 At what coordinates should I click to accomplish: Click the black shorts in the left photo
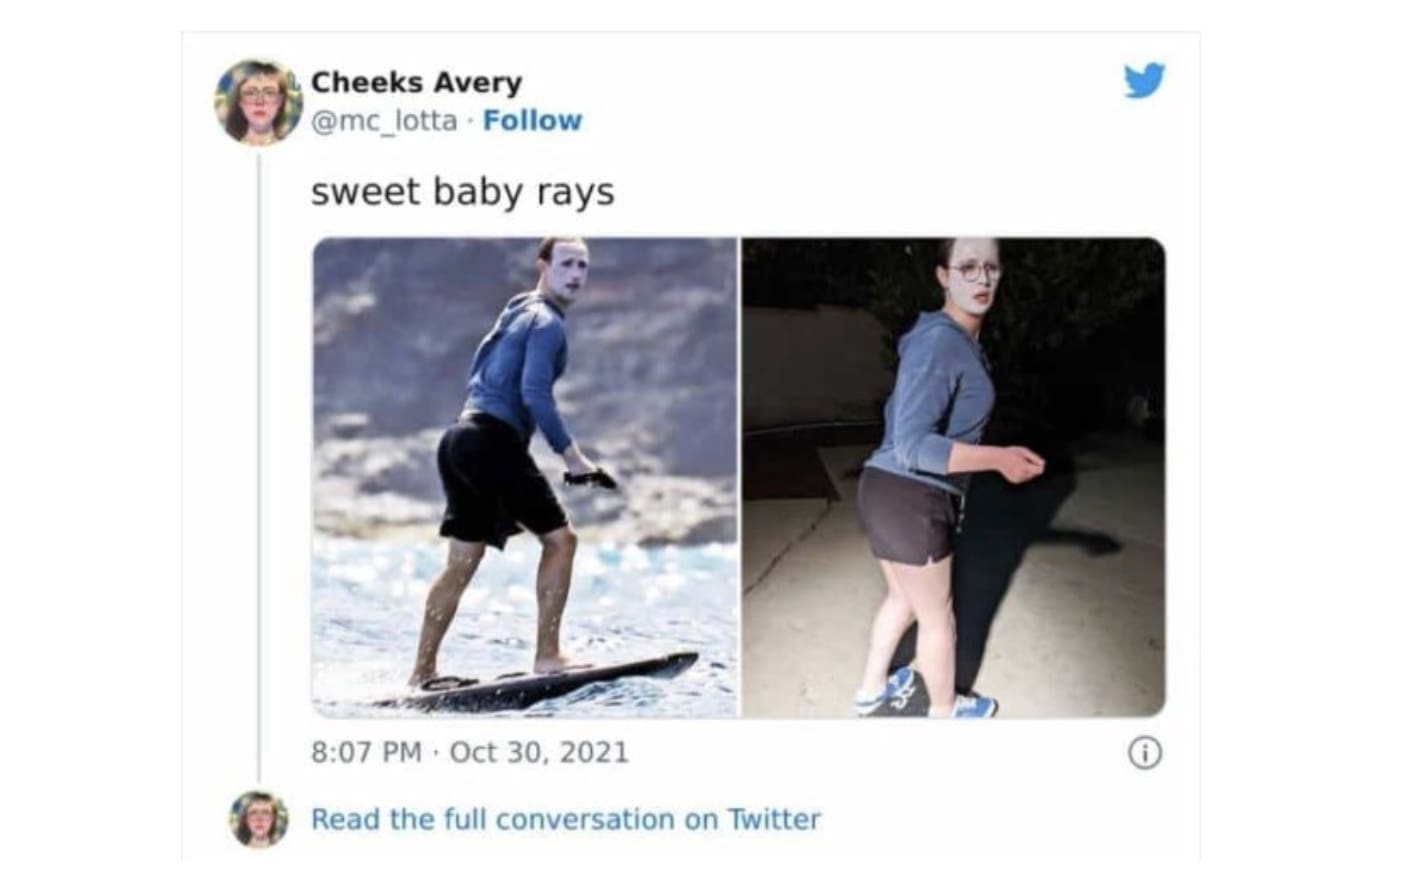[x=498, y=480]
